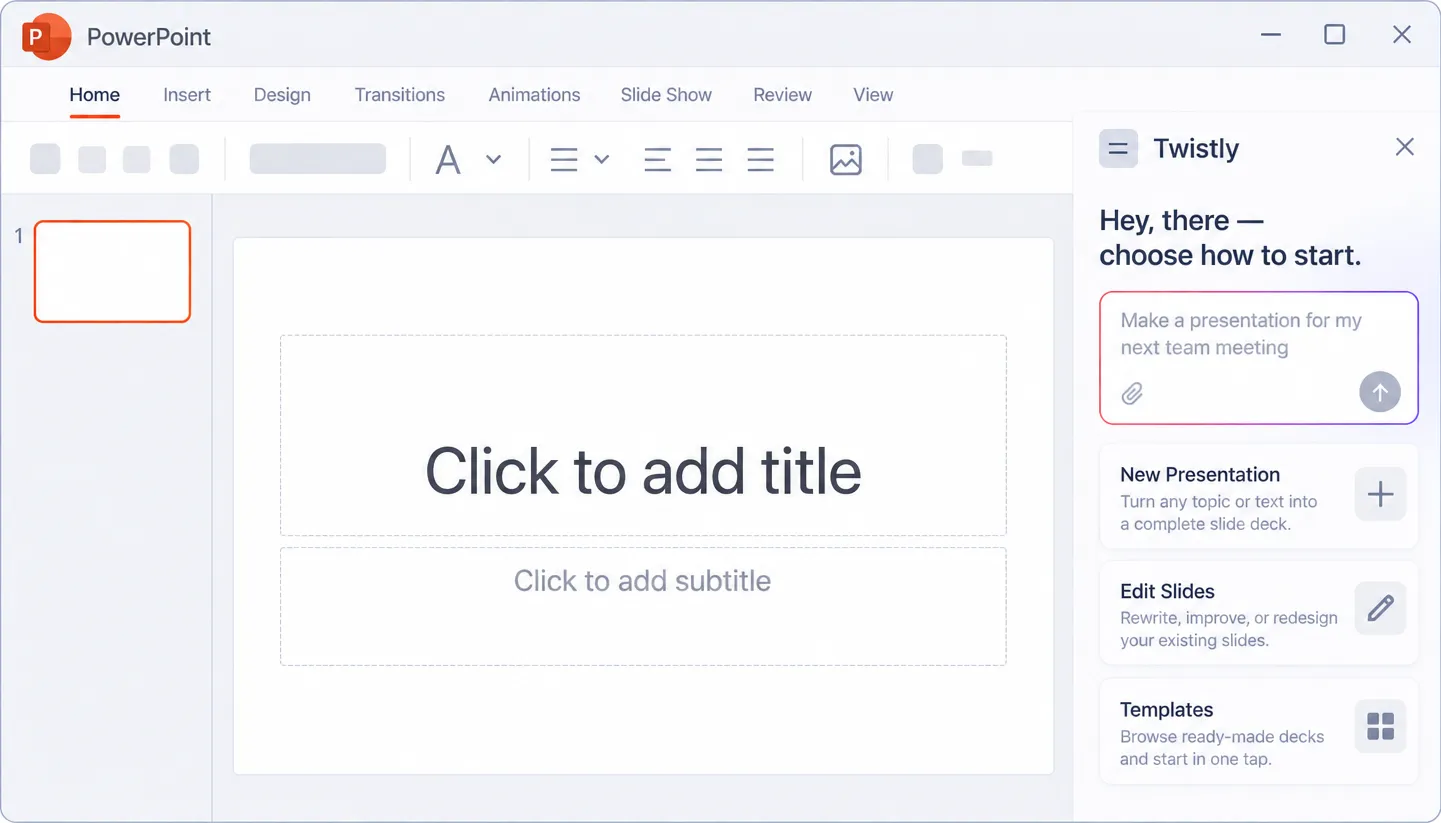The height and width of the screenshot is (823, 1441).
Task: Click the "Hey, there — choose how to start." heading
Action: click(1230, 238)
